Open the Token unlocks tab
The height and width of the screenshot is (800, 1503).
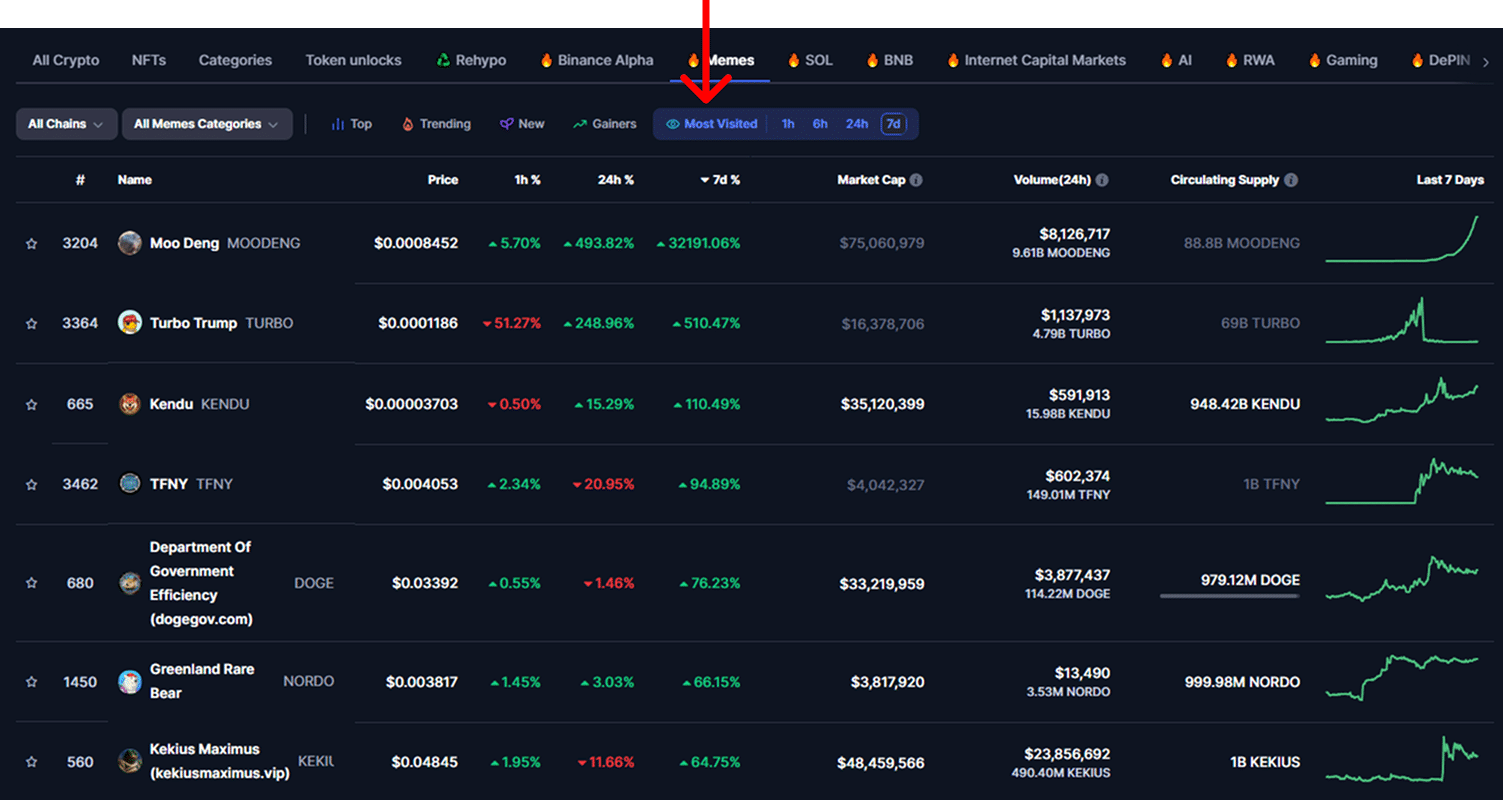pyautogui.click(x=353, y=60)
